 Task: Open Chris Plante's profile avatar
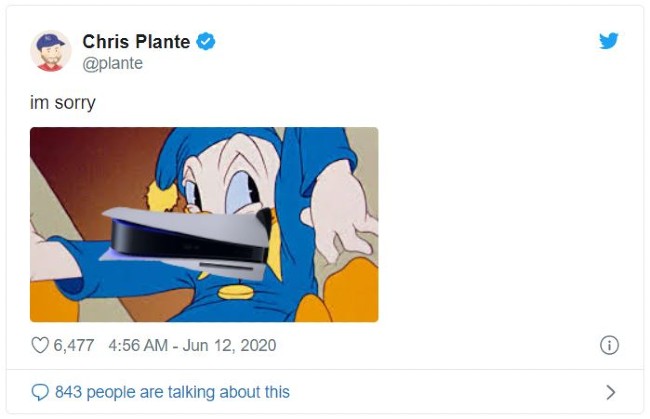pos(51,51)
